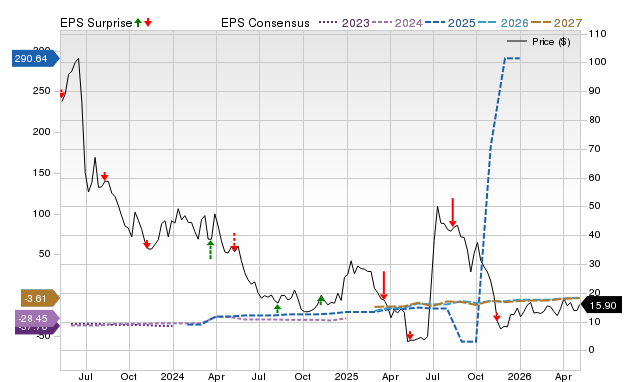Viewport: 640px width, 382px height.
Task: Click the 110 right-axis price label
Action: coord(597,34)
